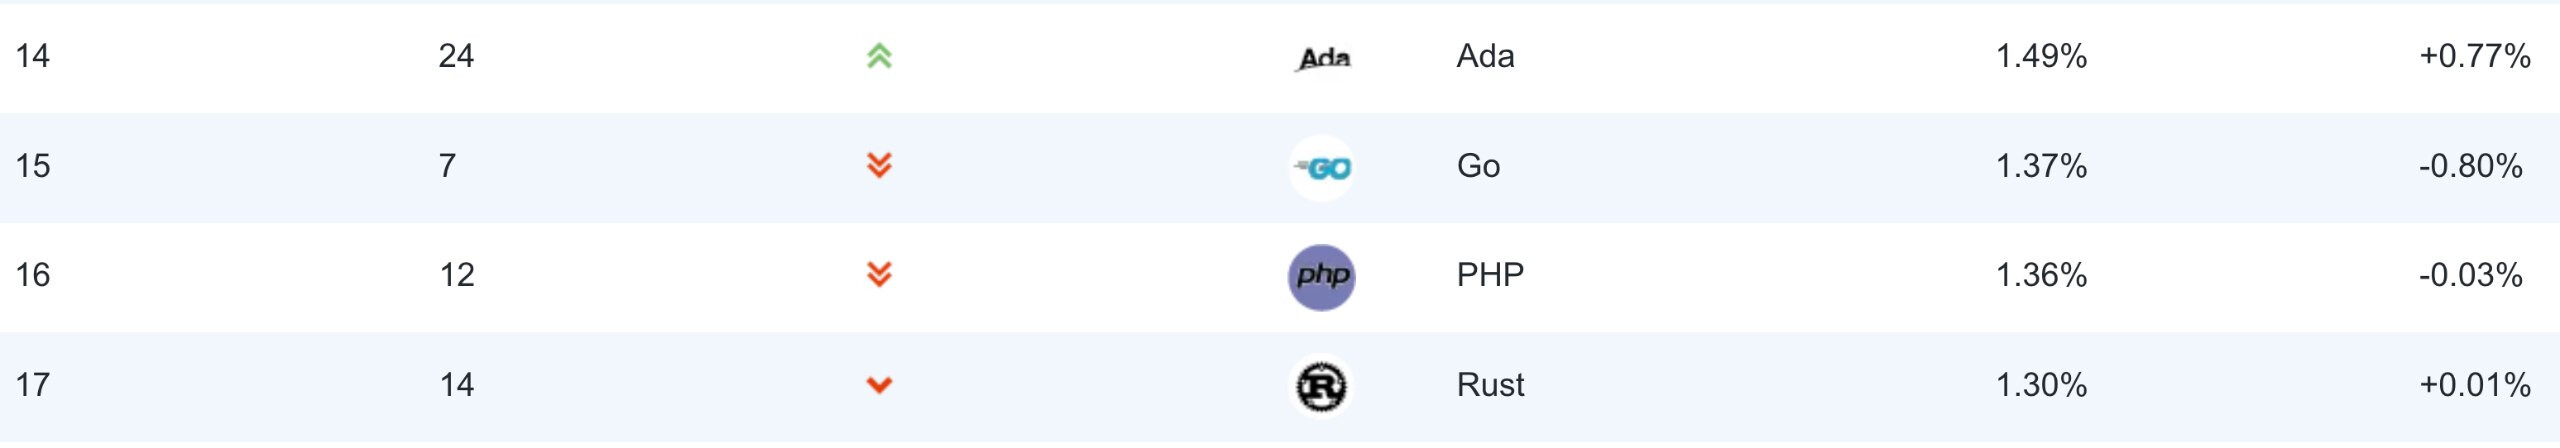
Task: Click the Go gopher logo
Action: pos(1322,168)
